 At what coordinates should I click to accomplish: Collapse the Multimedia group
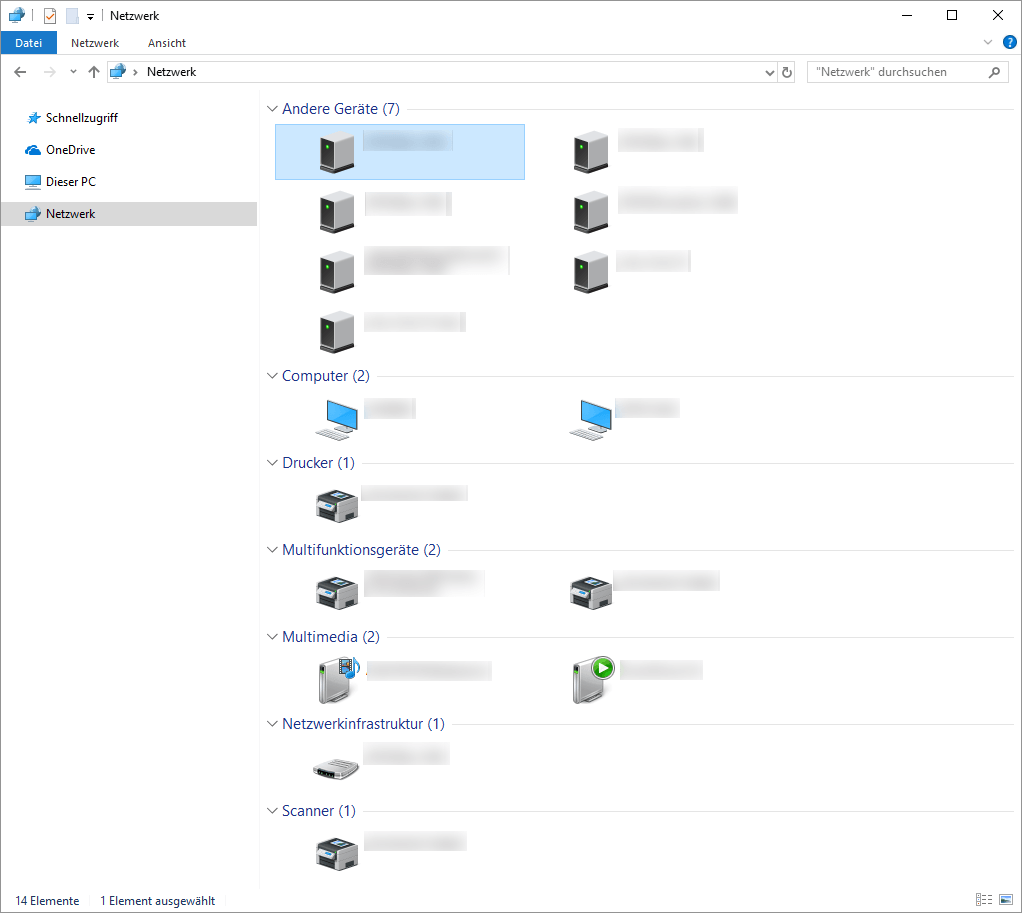(272, 636)
